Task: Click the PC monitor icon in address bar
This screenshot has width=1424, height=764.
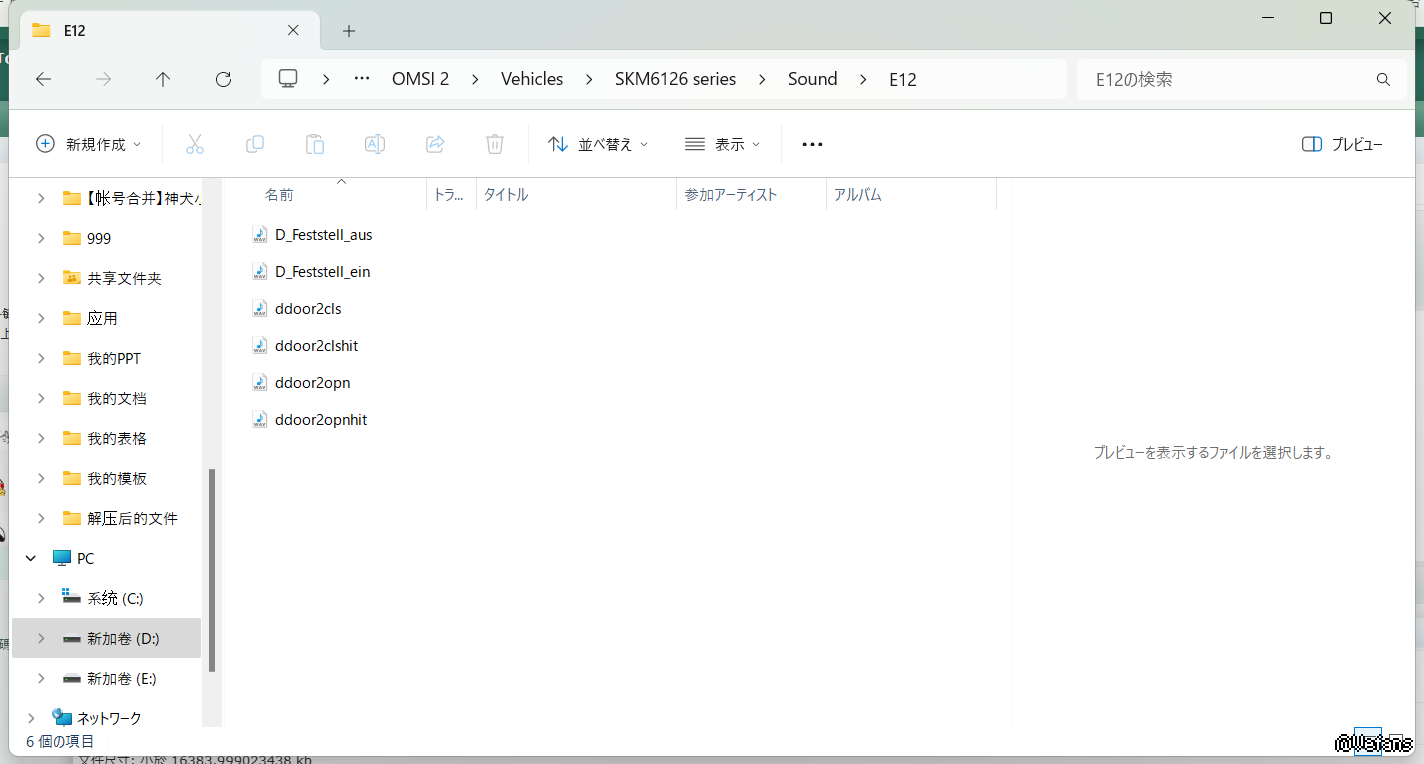Action: [x=289, y=79]
